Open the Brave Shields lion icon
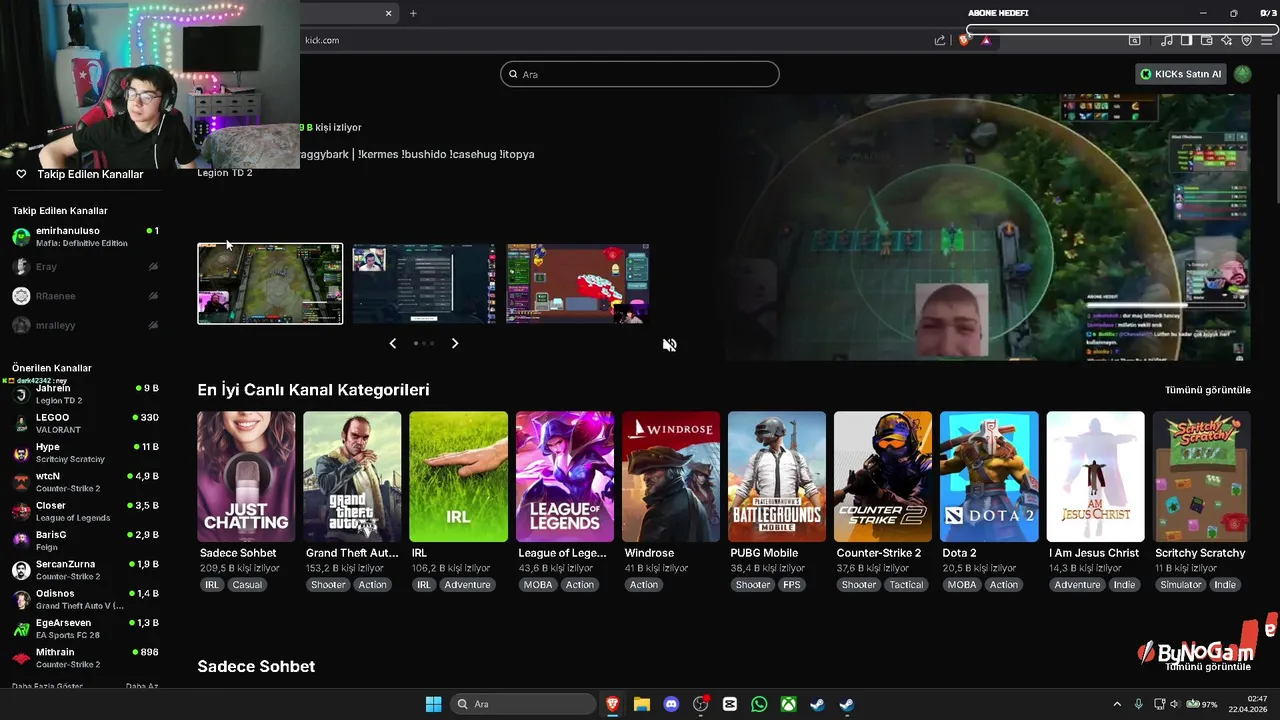 pyautogui.click(x=965, y=40)
